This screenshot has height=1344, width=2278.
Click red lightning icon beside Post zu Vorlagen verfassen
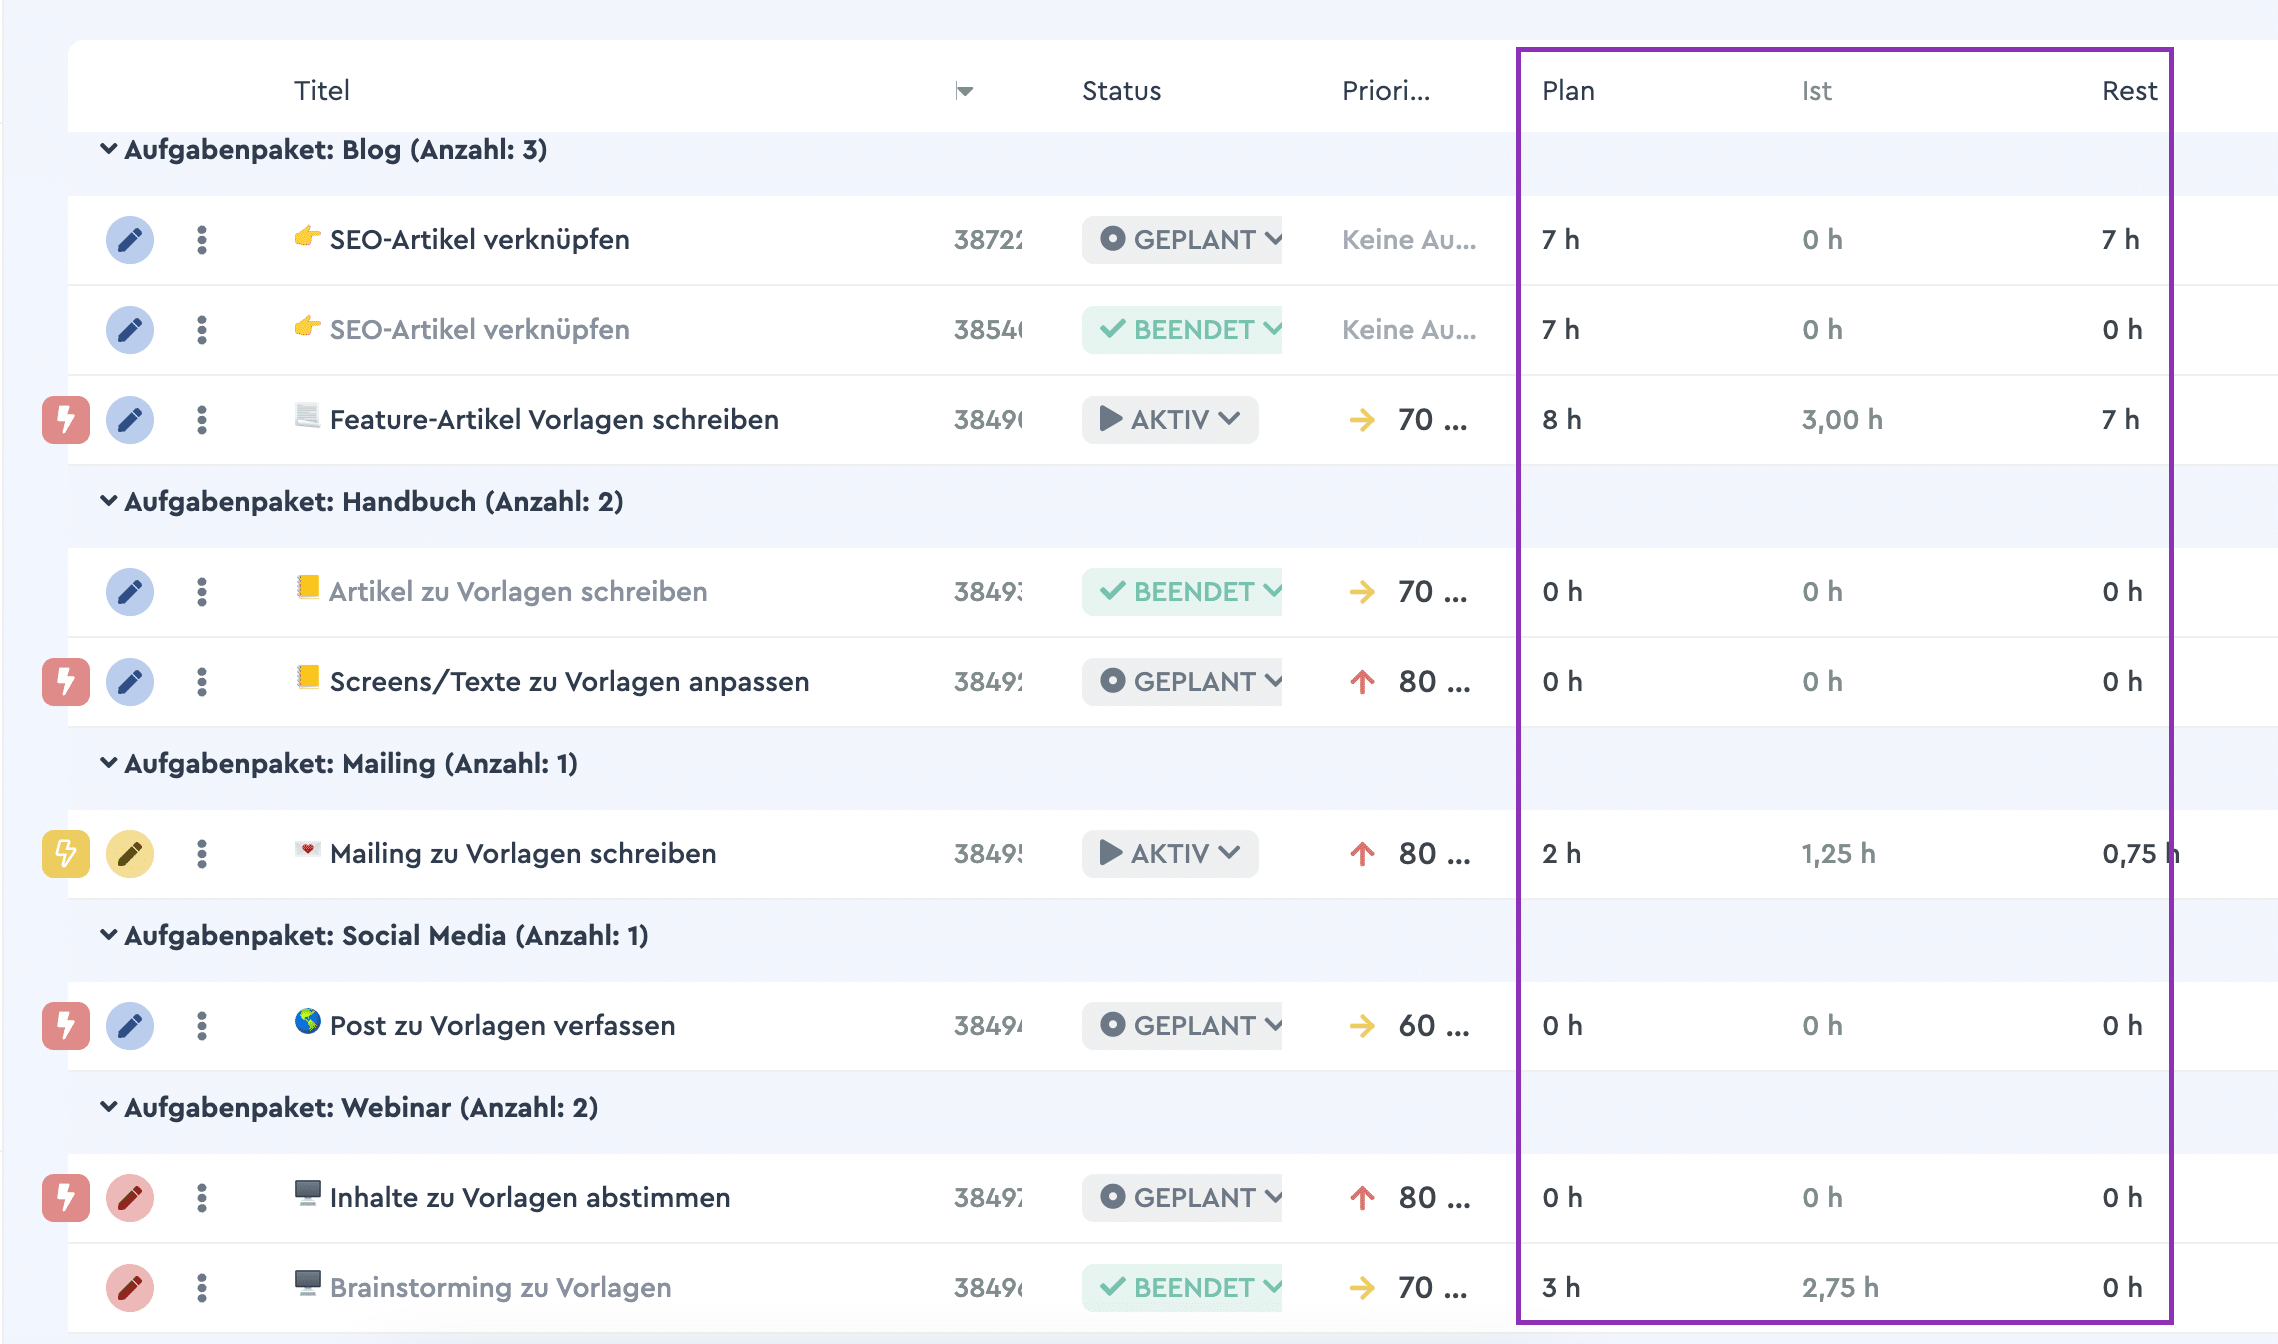click(66, 1026)
